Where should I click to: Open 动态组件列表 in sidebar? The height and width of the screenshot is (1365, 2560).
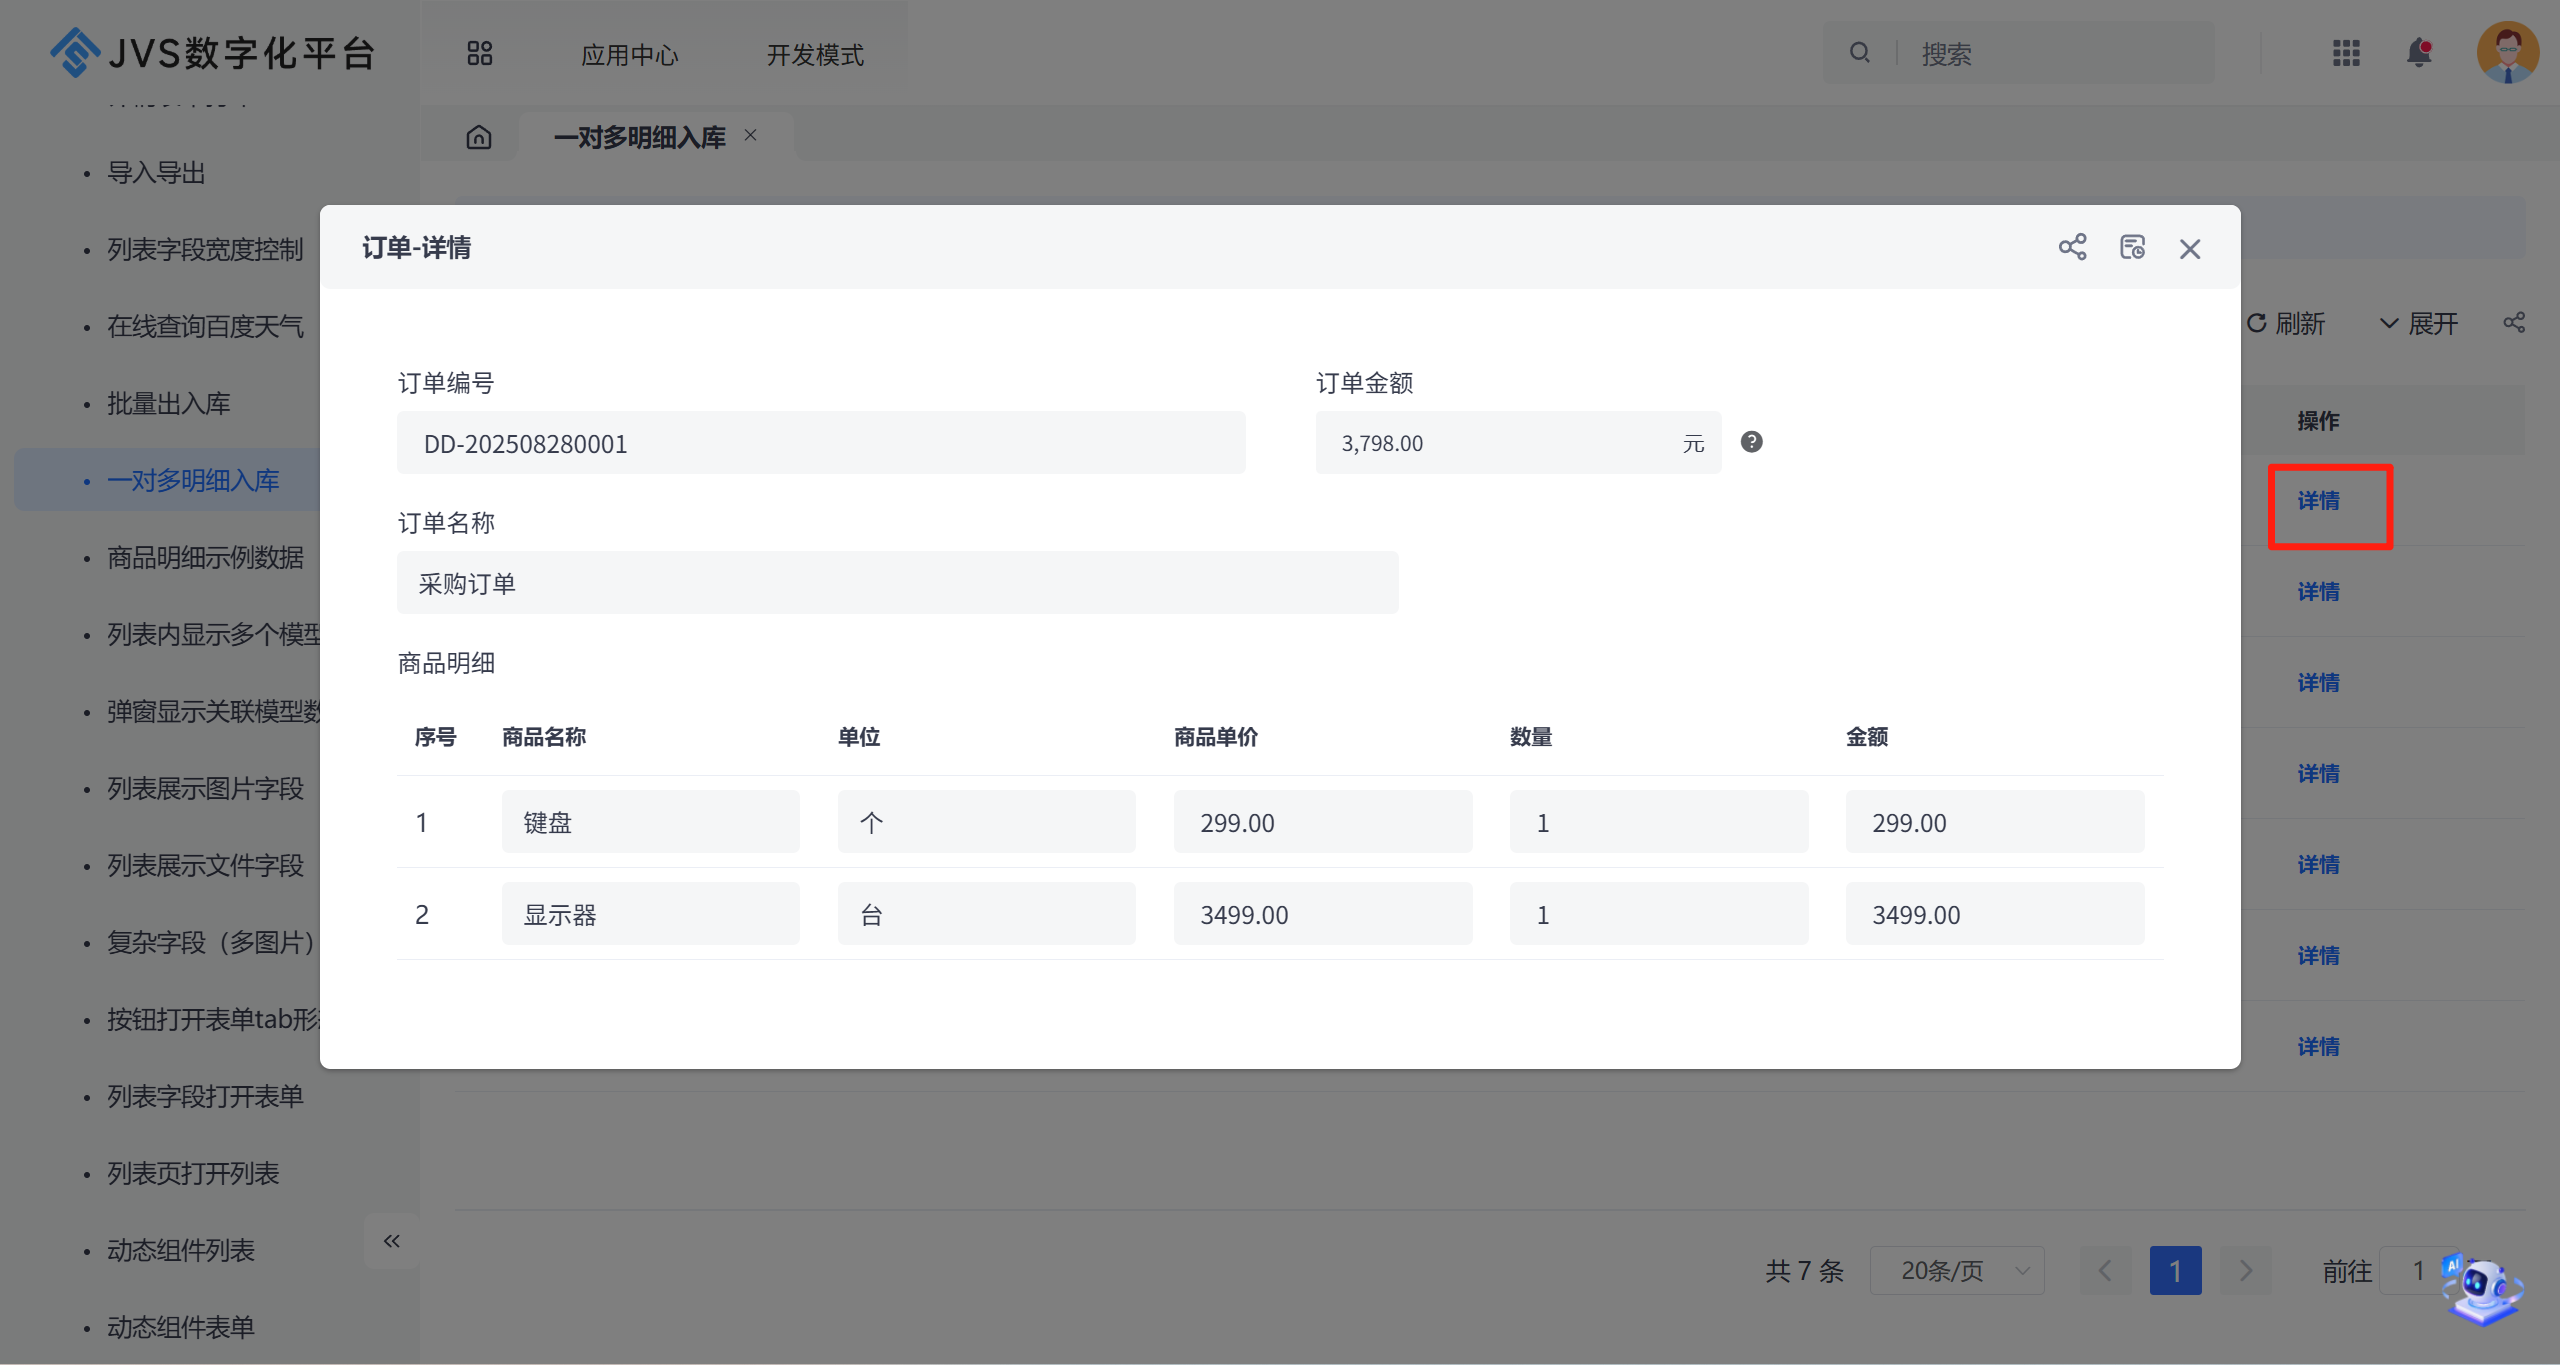click(x=181, y=1251)
